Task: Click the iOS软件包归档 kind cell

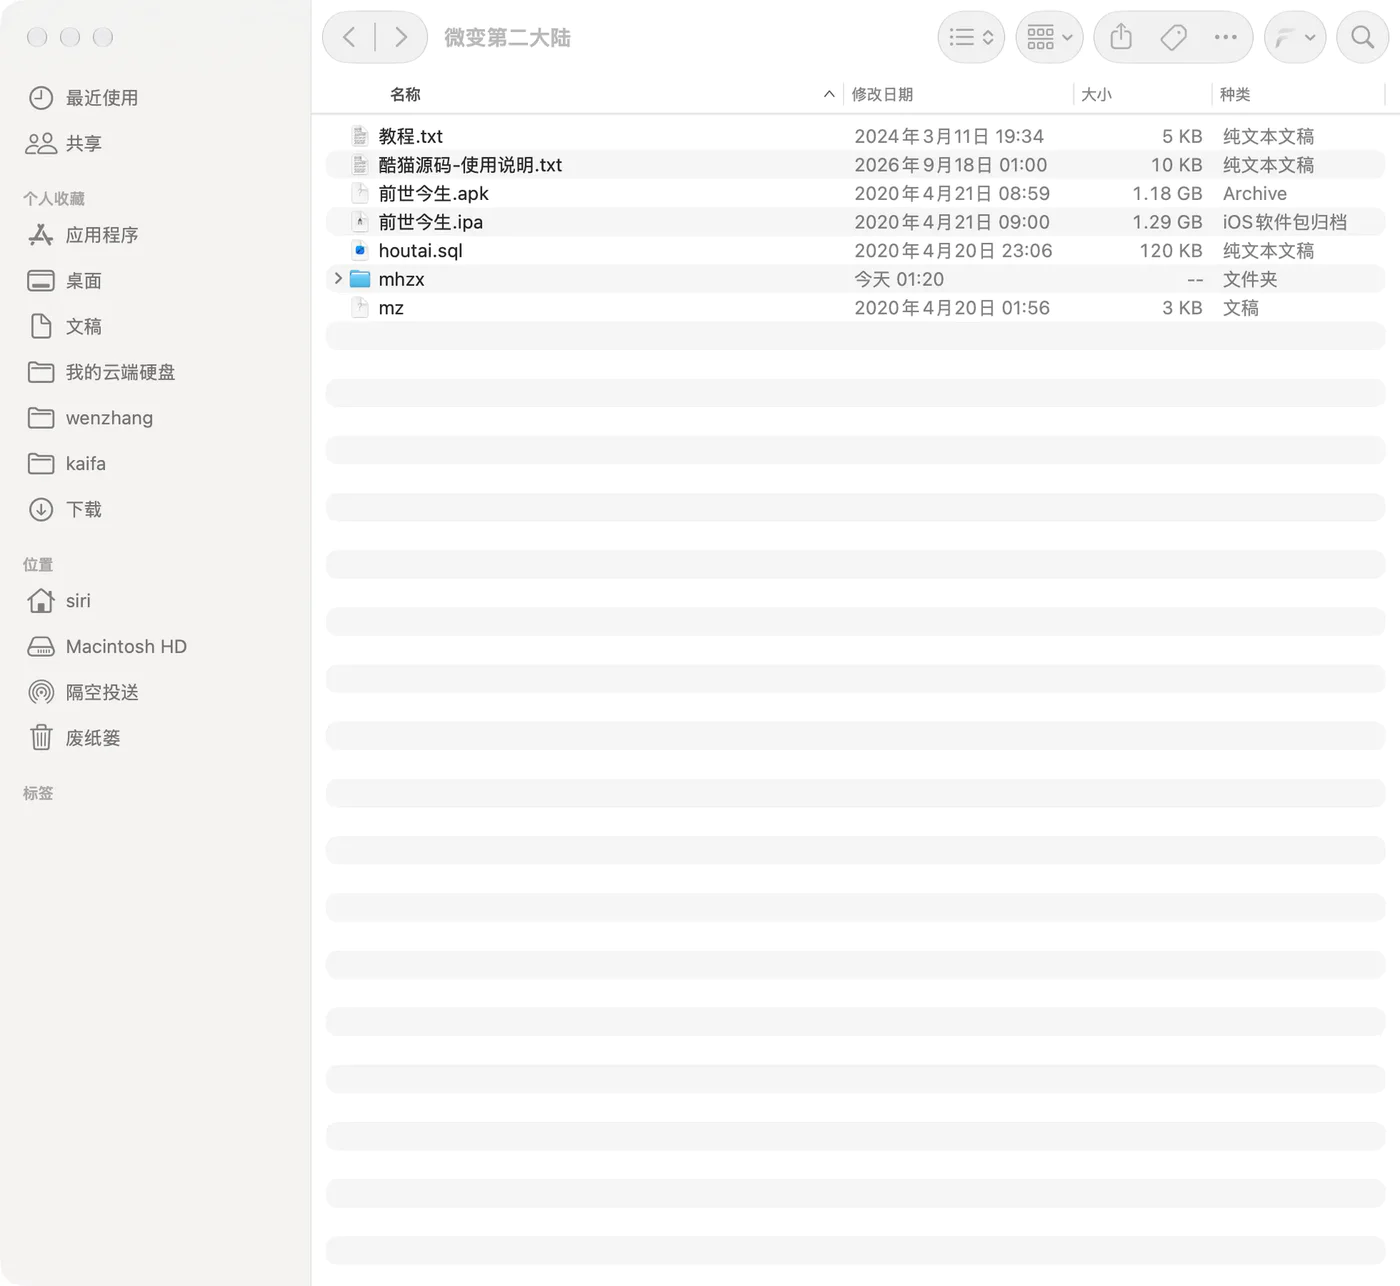Action: pos(1285,222)
